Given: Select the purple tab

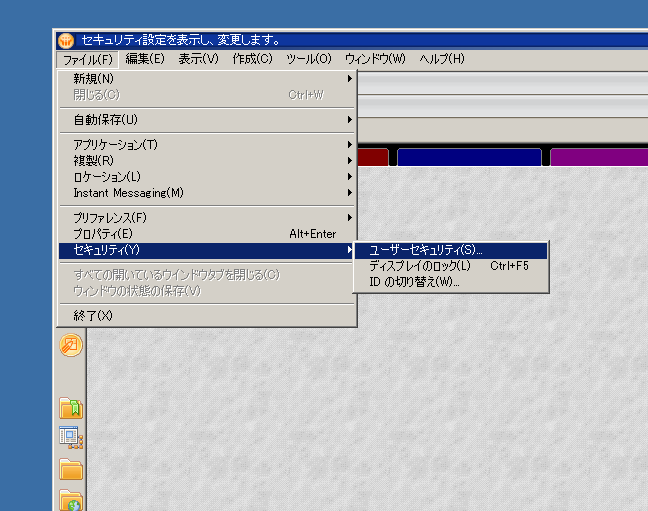Looking at the screenshot, I should (x=599, y=158).
